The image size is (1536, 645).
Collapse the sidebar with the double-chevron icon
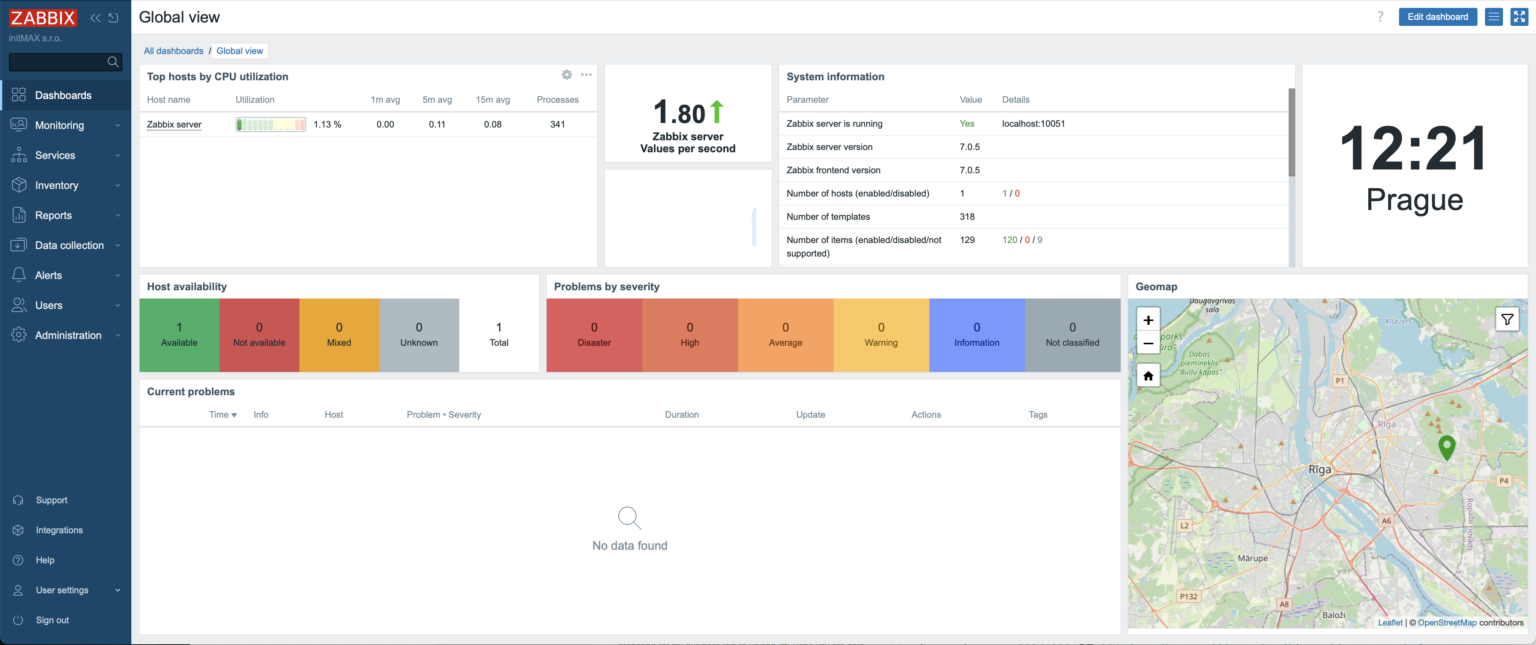[95, 17]
